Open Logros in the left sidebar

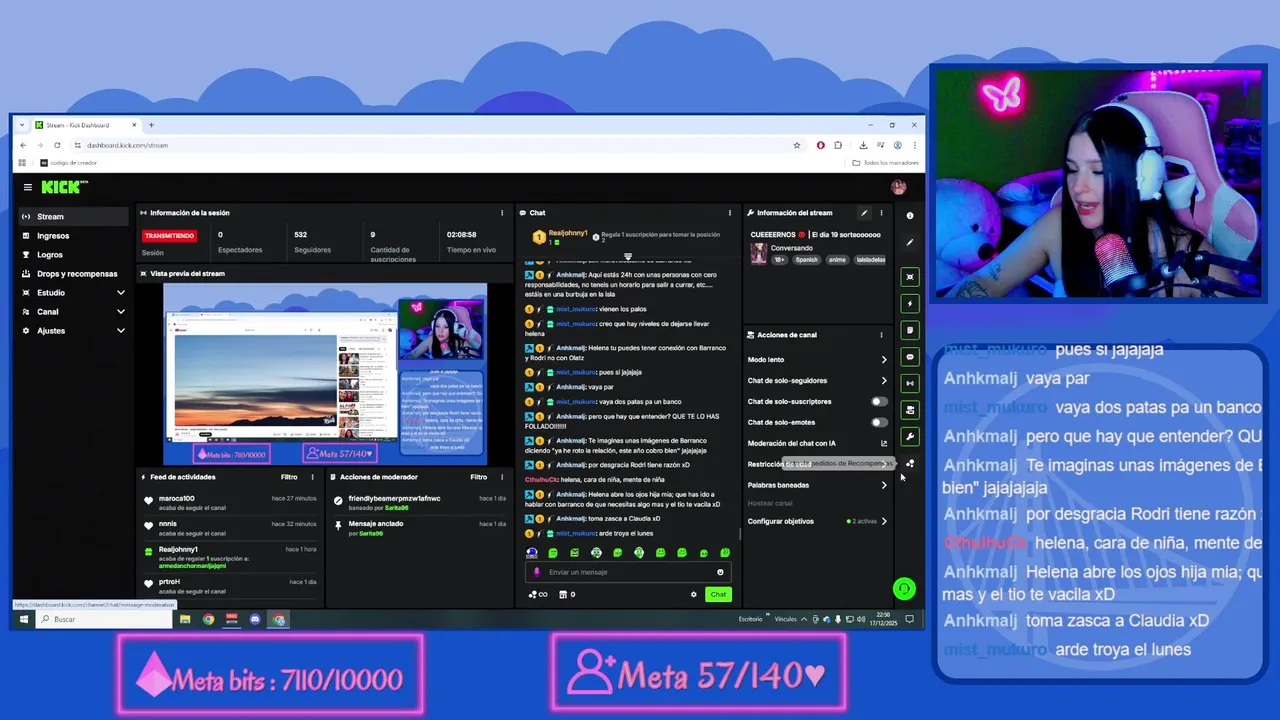click(72, 255)
